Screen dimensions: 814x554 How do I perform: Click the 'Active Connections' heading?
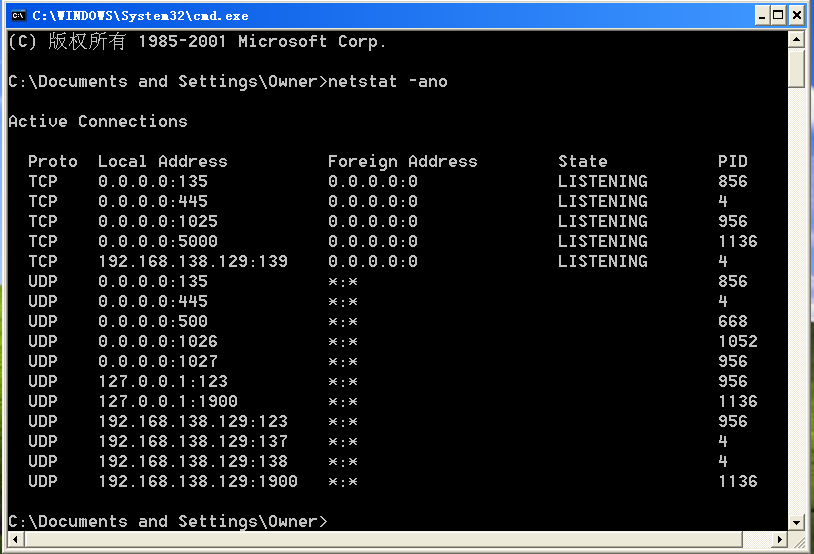(97, 121)
